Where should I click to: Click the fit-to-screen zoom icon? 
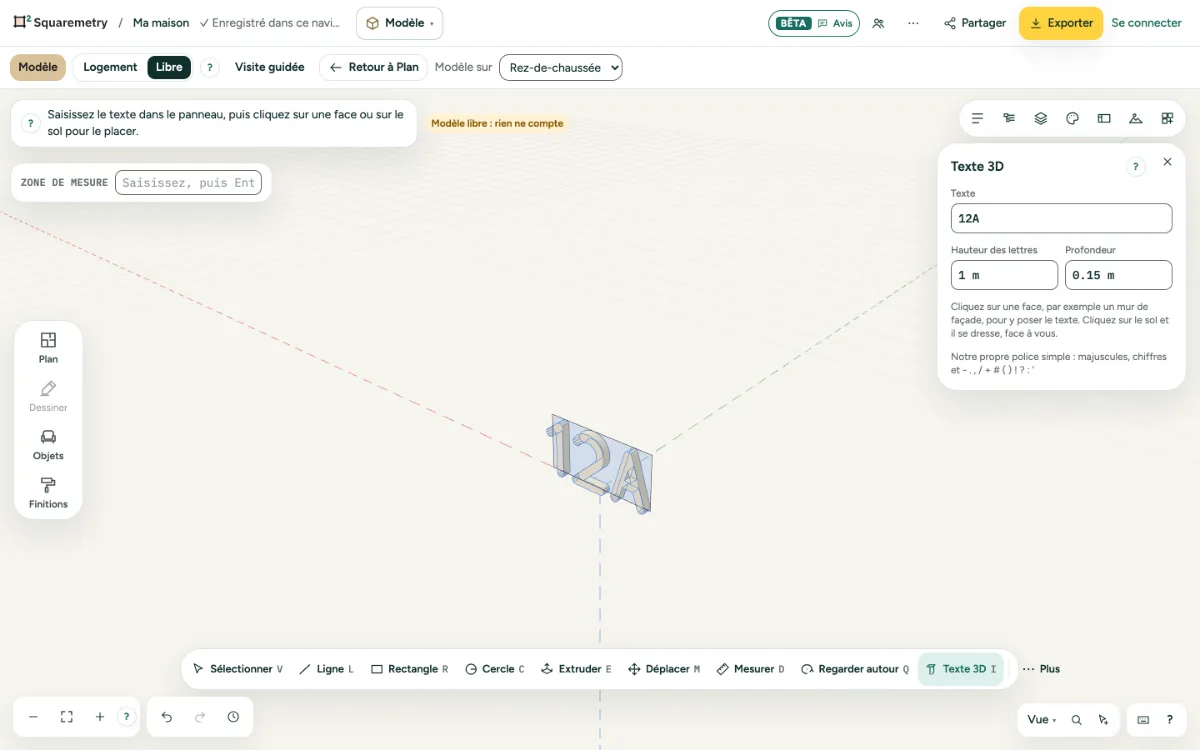[67, 717]
